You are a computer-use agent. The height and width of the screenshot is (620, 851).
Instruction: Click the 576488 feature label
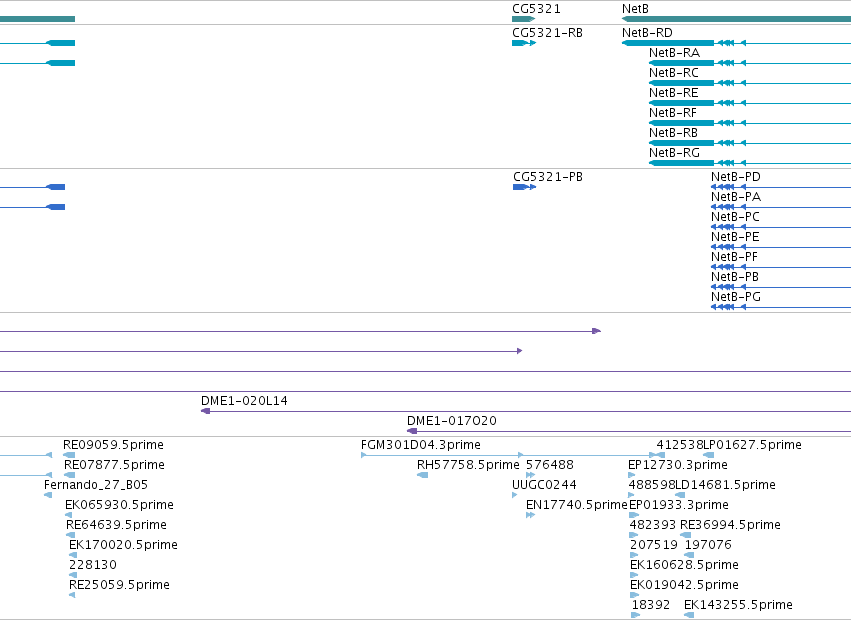550,465
